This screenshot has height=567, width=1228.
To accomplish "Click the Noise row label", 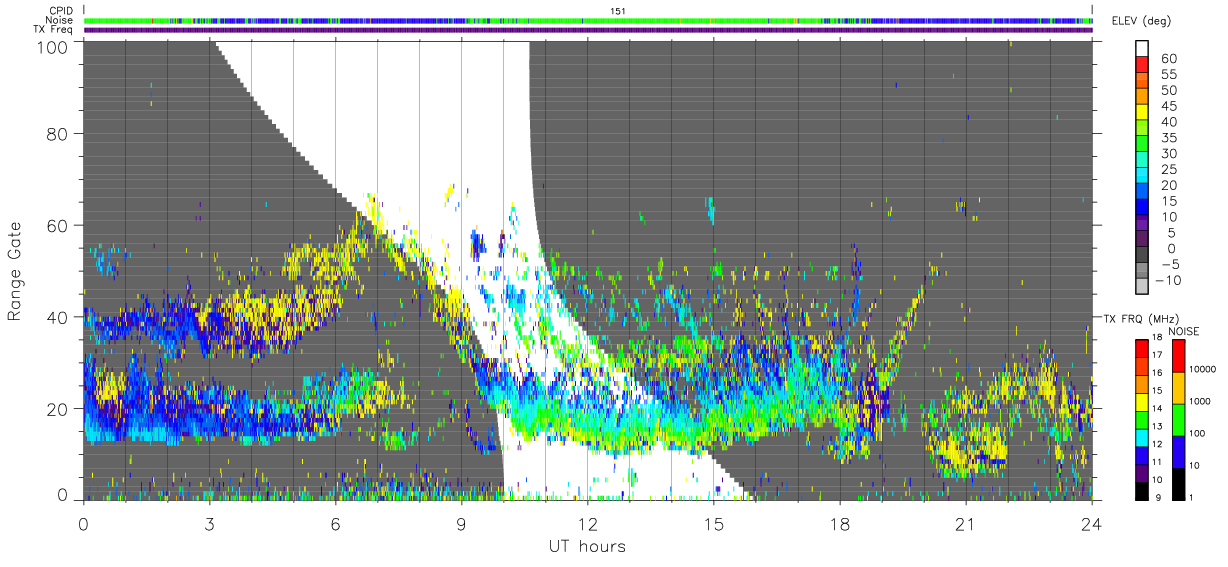I will coord(59,20).
